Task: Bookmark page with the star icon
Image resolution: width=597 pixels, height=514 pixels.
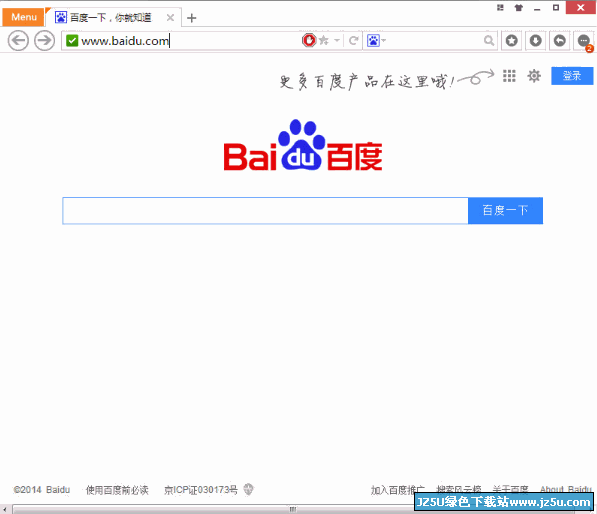Action: 324,40
